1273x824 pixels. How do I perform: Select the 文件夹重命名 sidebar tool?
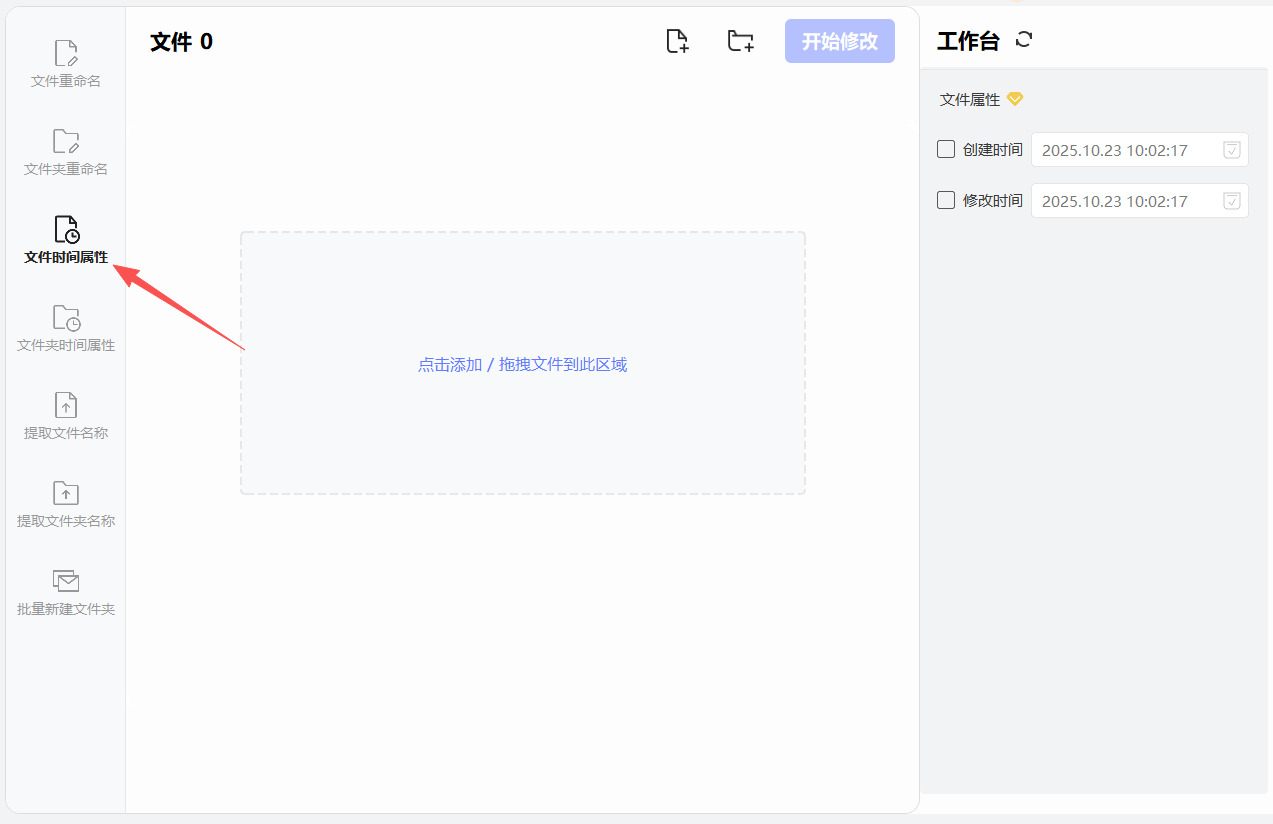(66, 152)
